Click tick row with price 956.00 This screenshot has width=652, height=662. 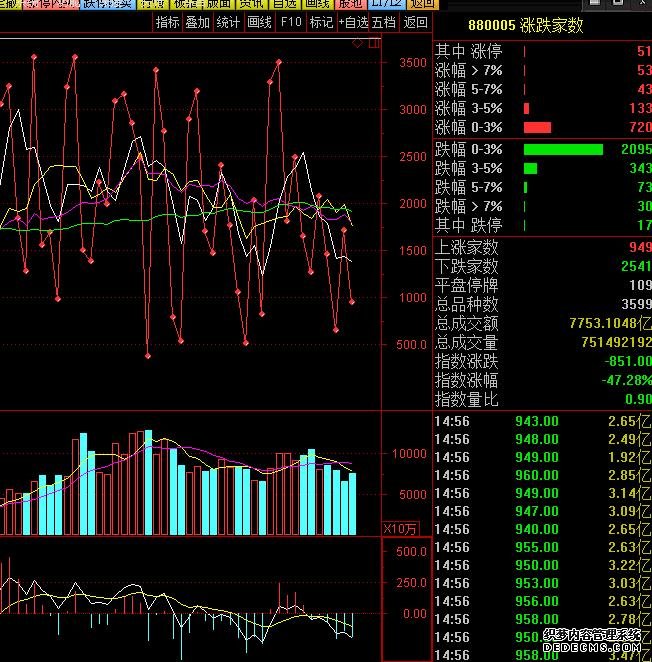coord(543,601)
